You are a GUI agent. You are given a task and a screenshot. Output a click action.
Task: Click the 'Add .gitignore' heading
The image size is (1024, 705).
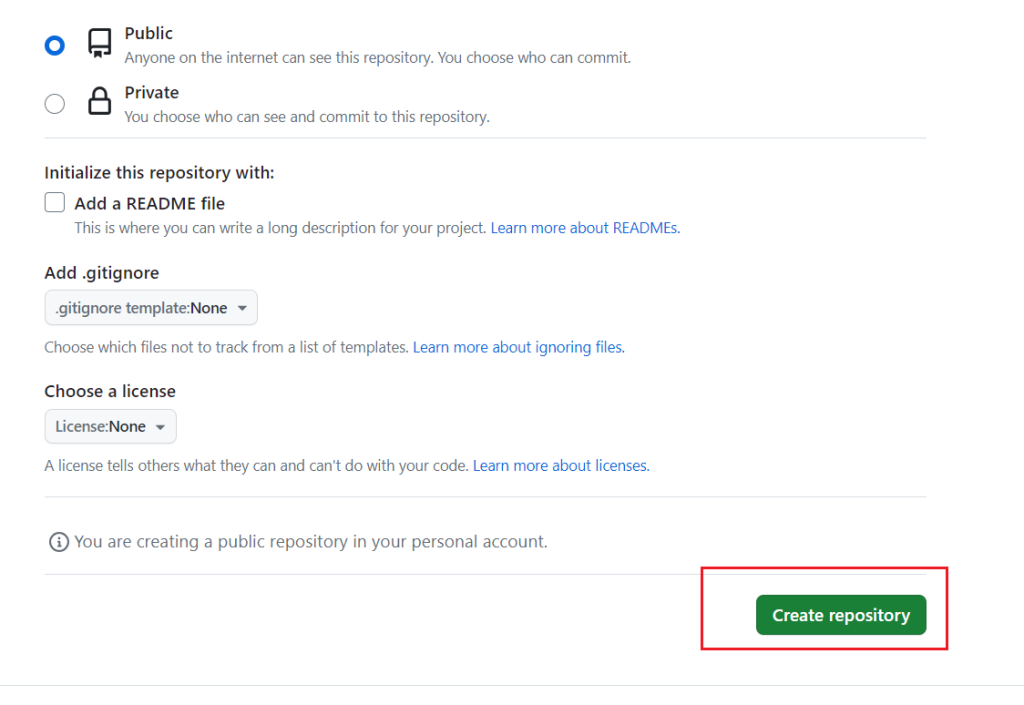pyautogui.click(x=102, y=273)
